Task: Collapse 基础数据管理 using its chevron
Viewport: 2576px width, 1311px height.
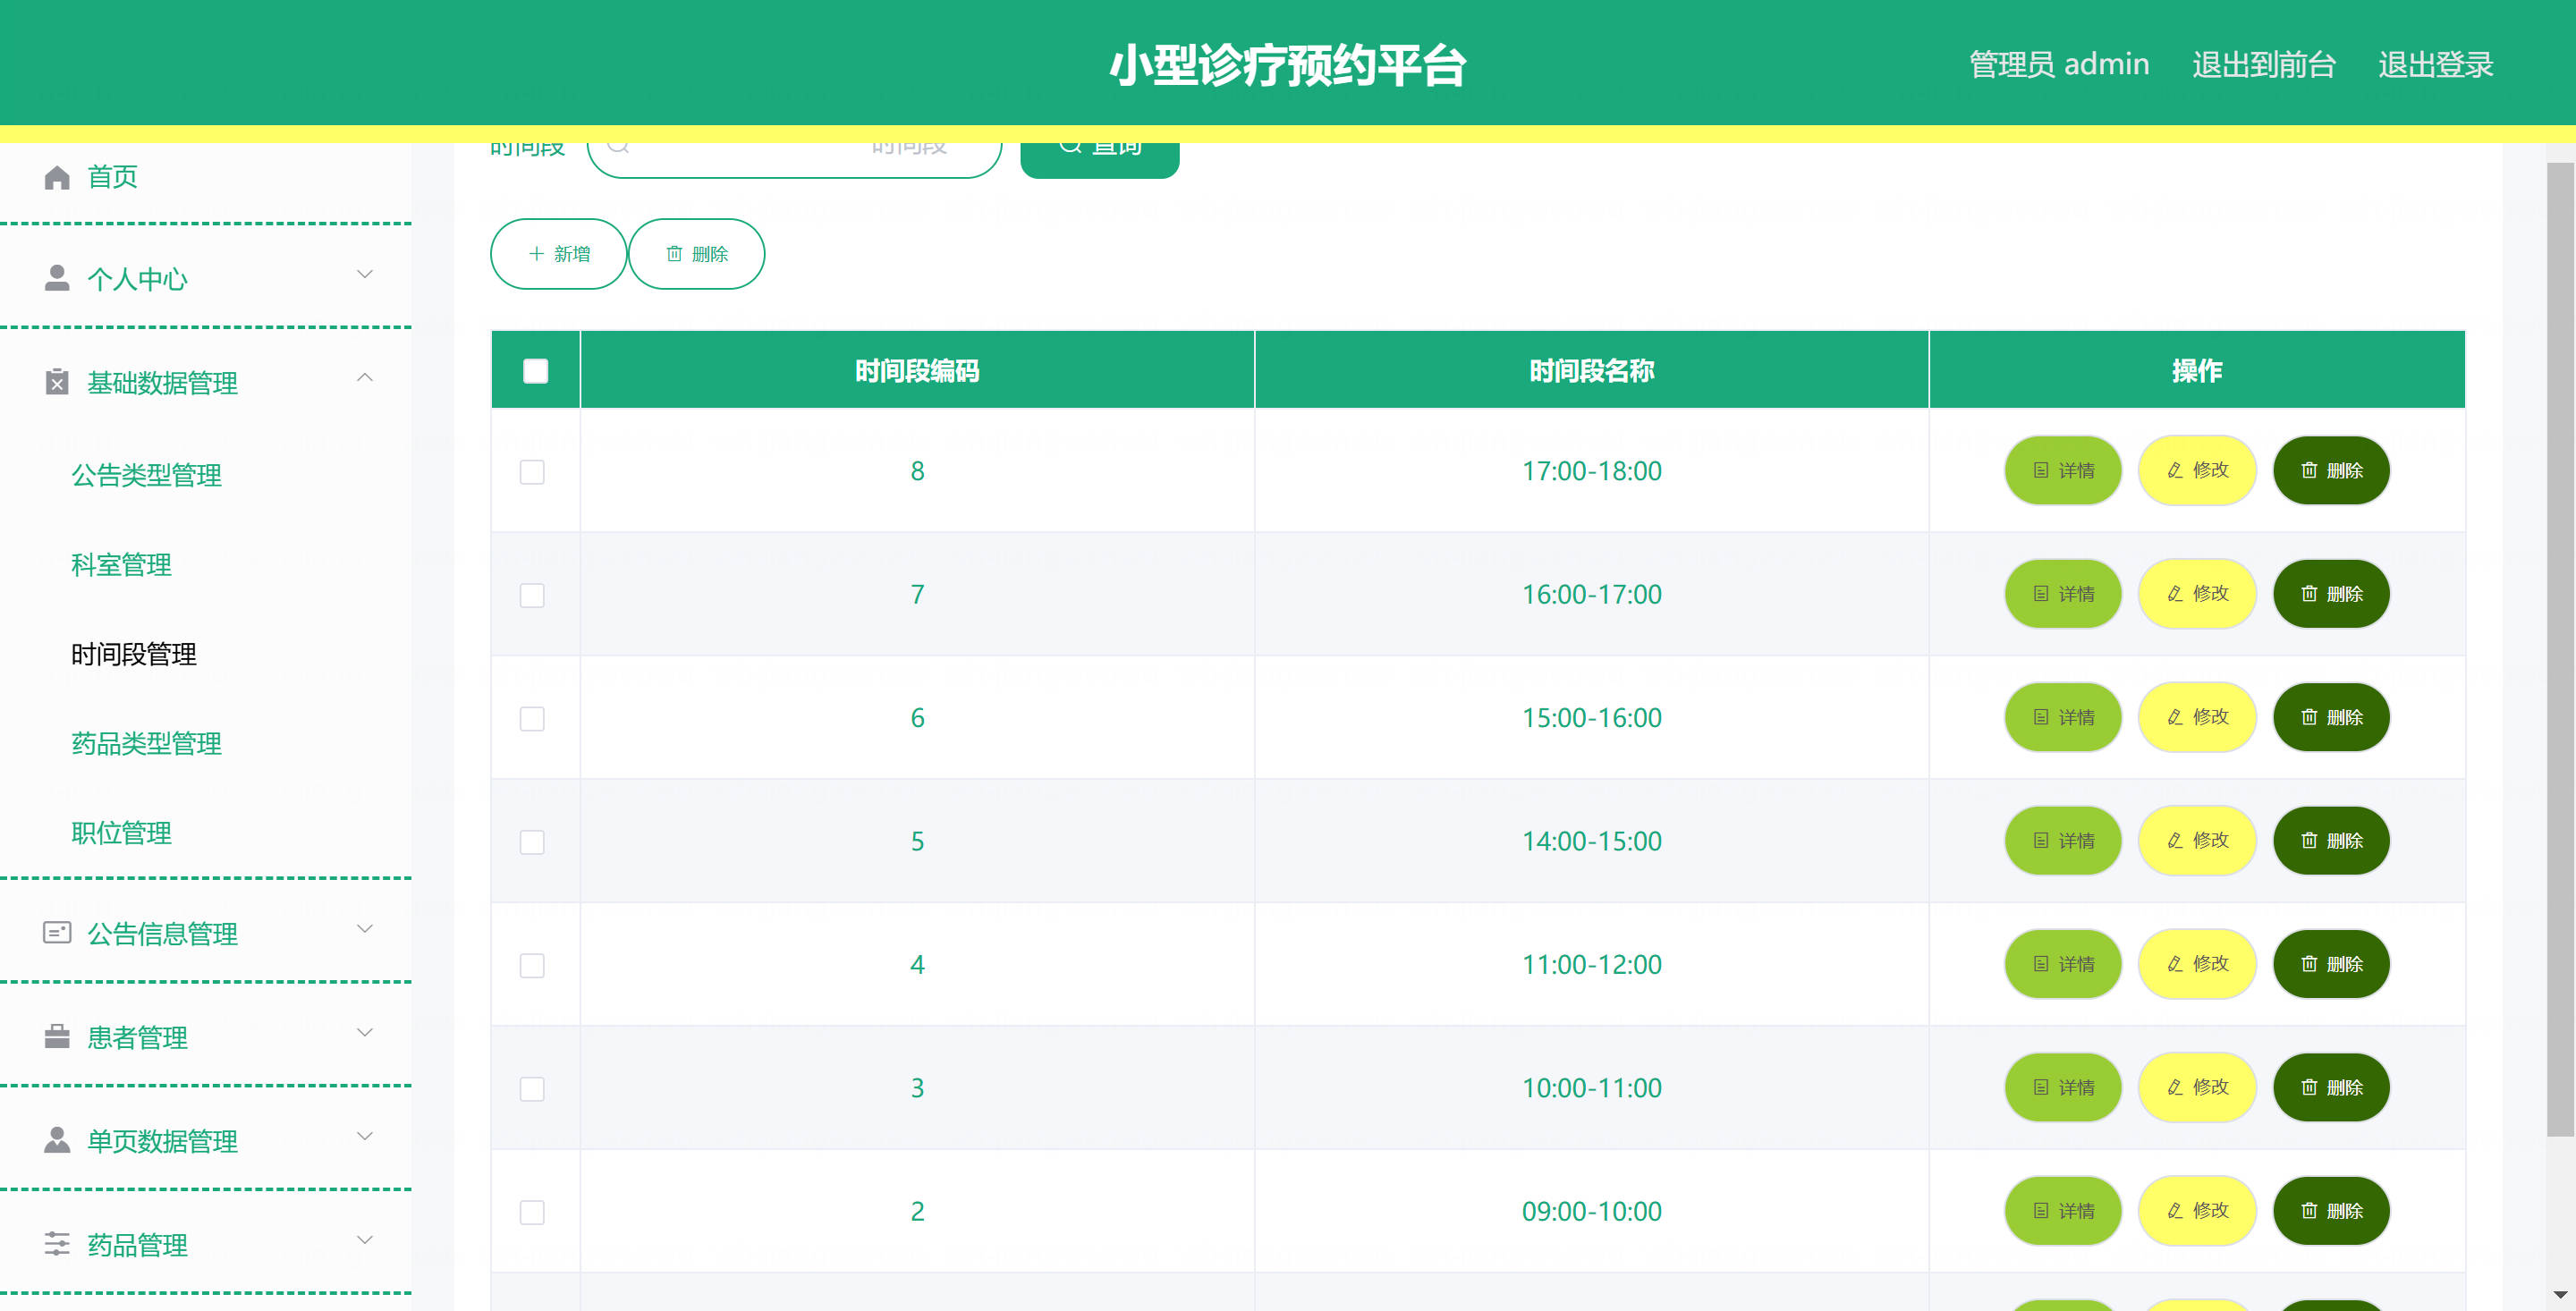Action: pyautogui.click(x=365, y=377)
